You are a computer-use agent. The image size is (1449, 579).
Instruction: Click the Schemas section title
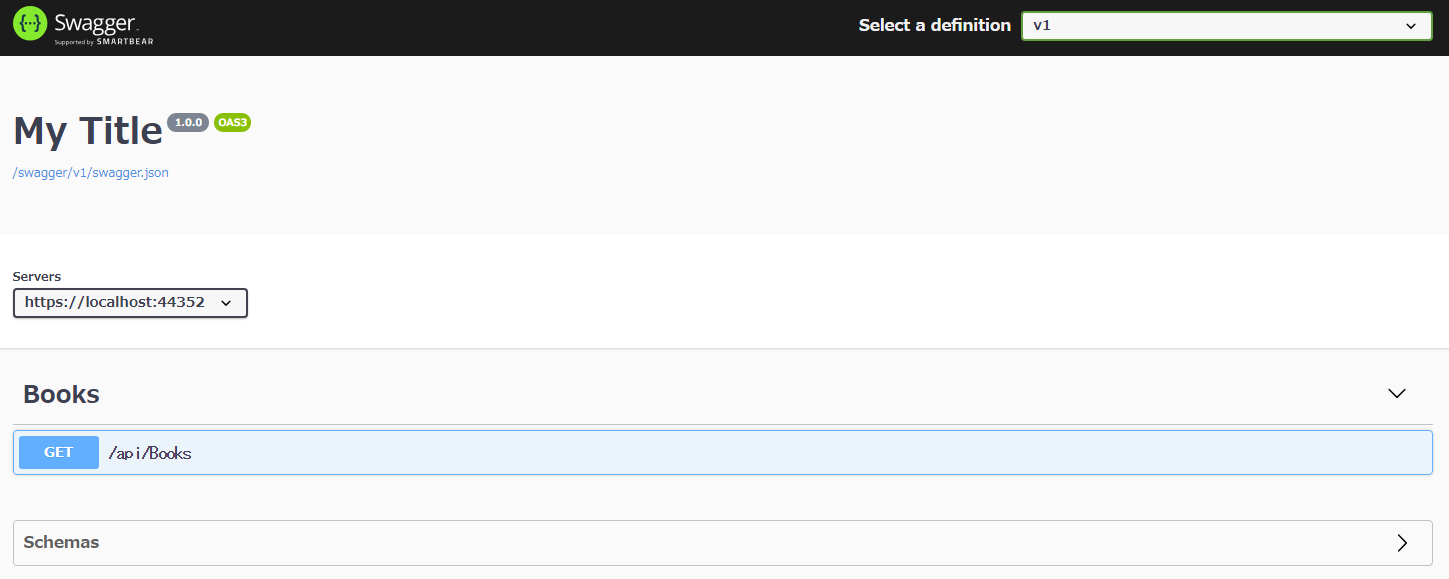tap(61, 542)
